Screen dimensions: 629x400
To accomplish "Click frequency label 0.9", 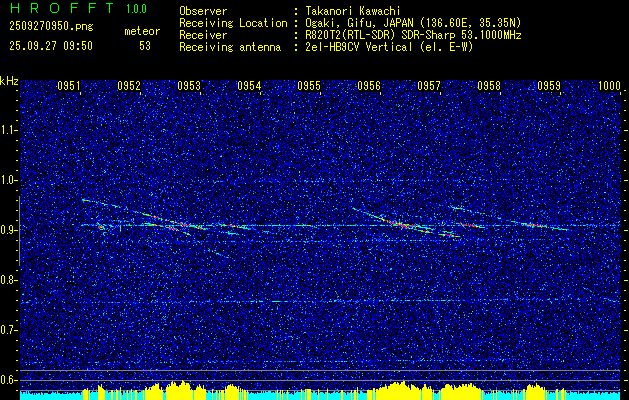I will [x=9, y=230].
